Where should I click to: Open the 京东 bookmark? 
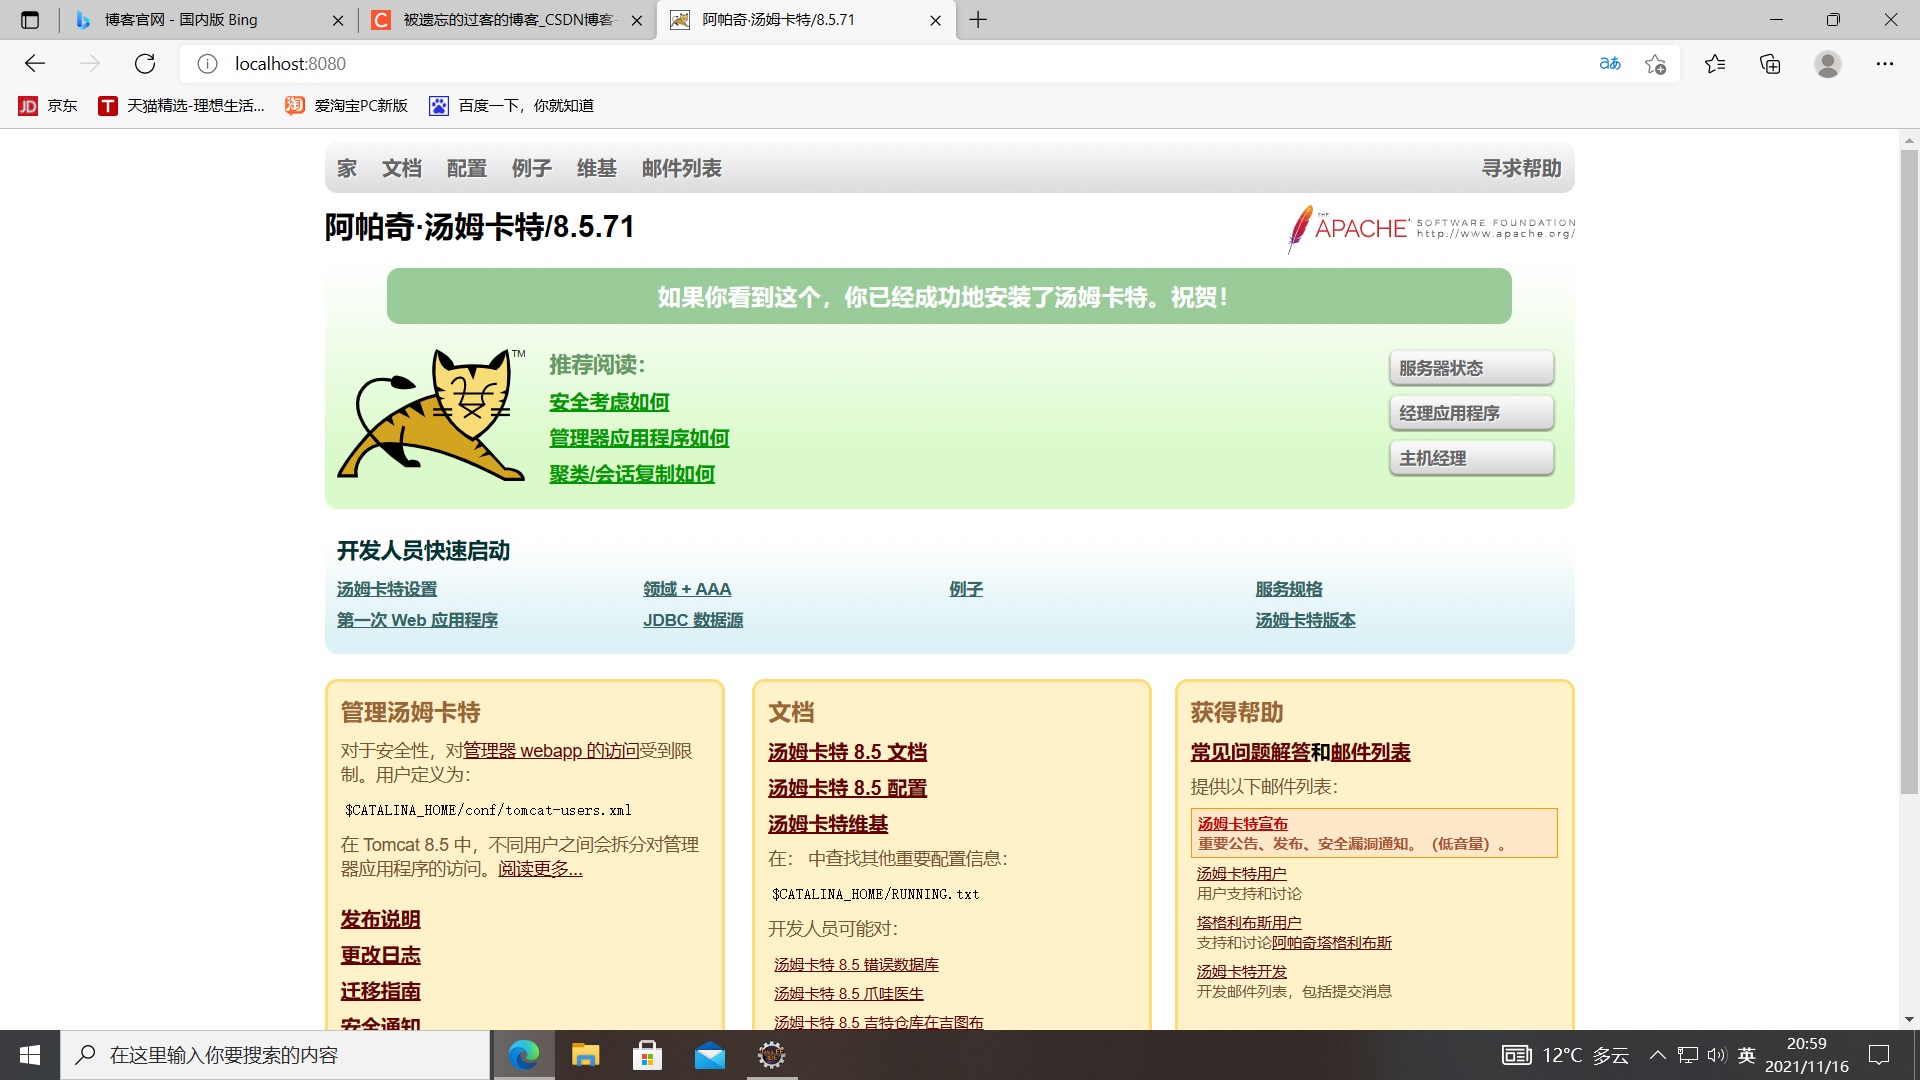[48, 106]
